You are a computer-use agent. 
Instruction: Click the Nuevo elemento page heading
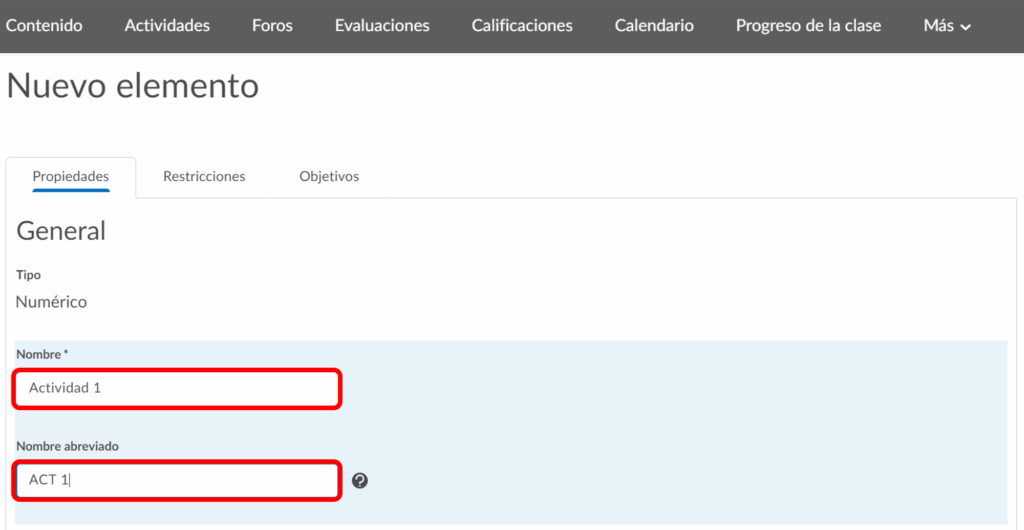pyautogui.click(x=132, y=86)
